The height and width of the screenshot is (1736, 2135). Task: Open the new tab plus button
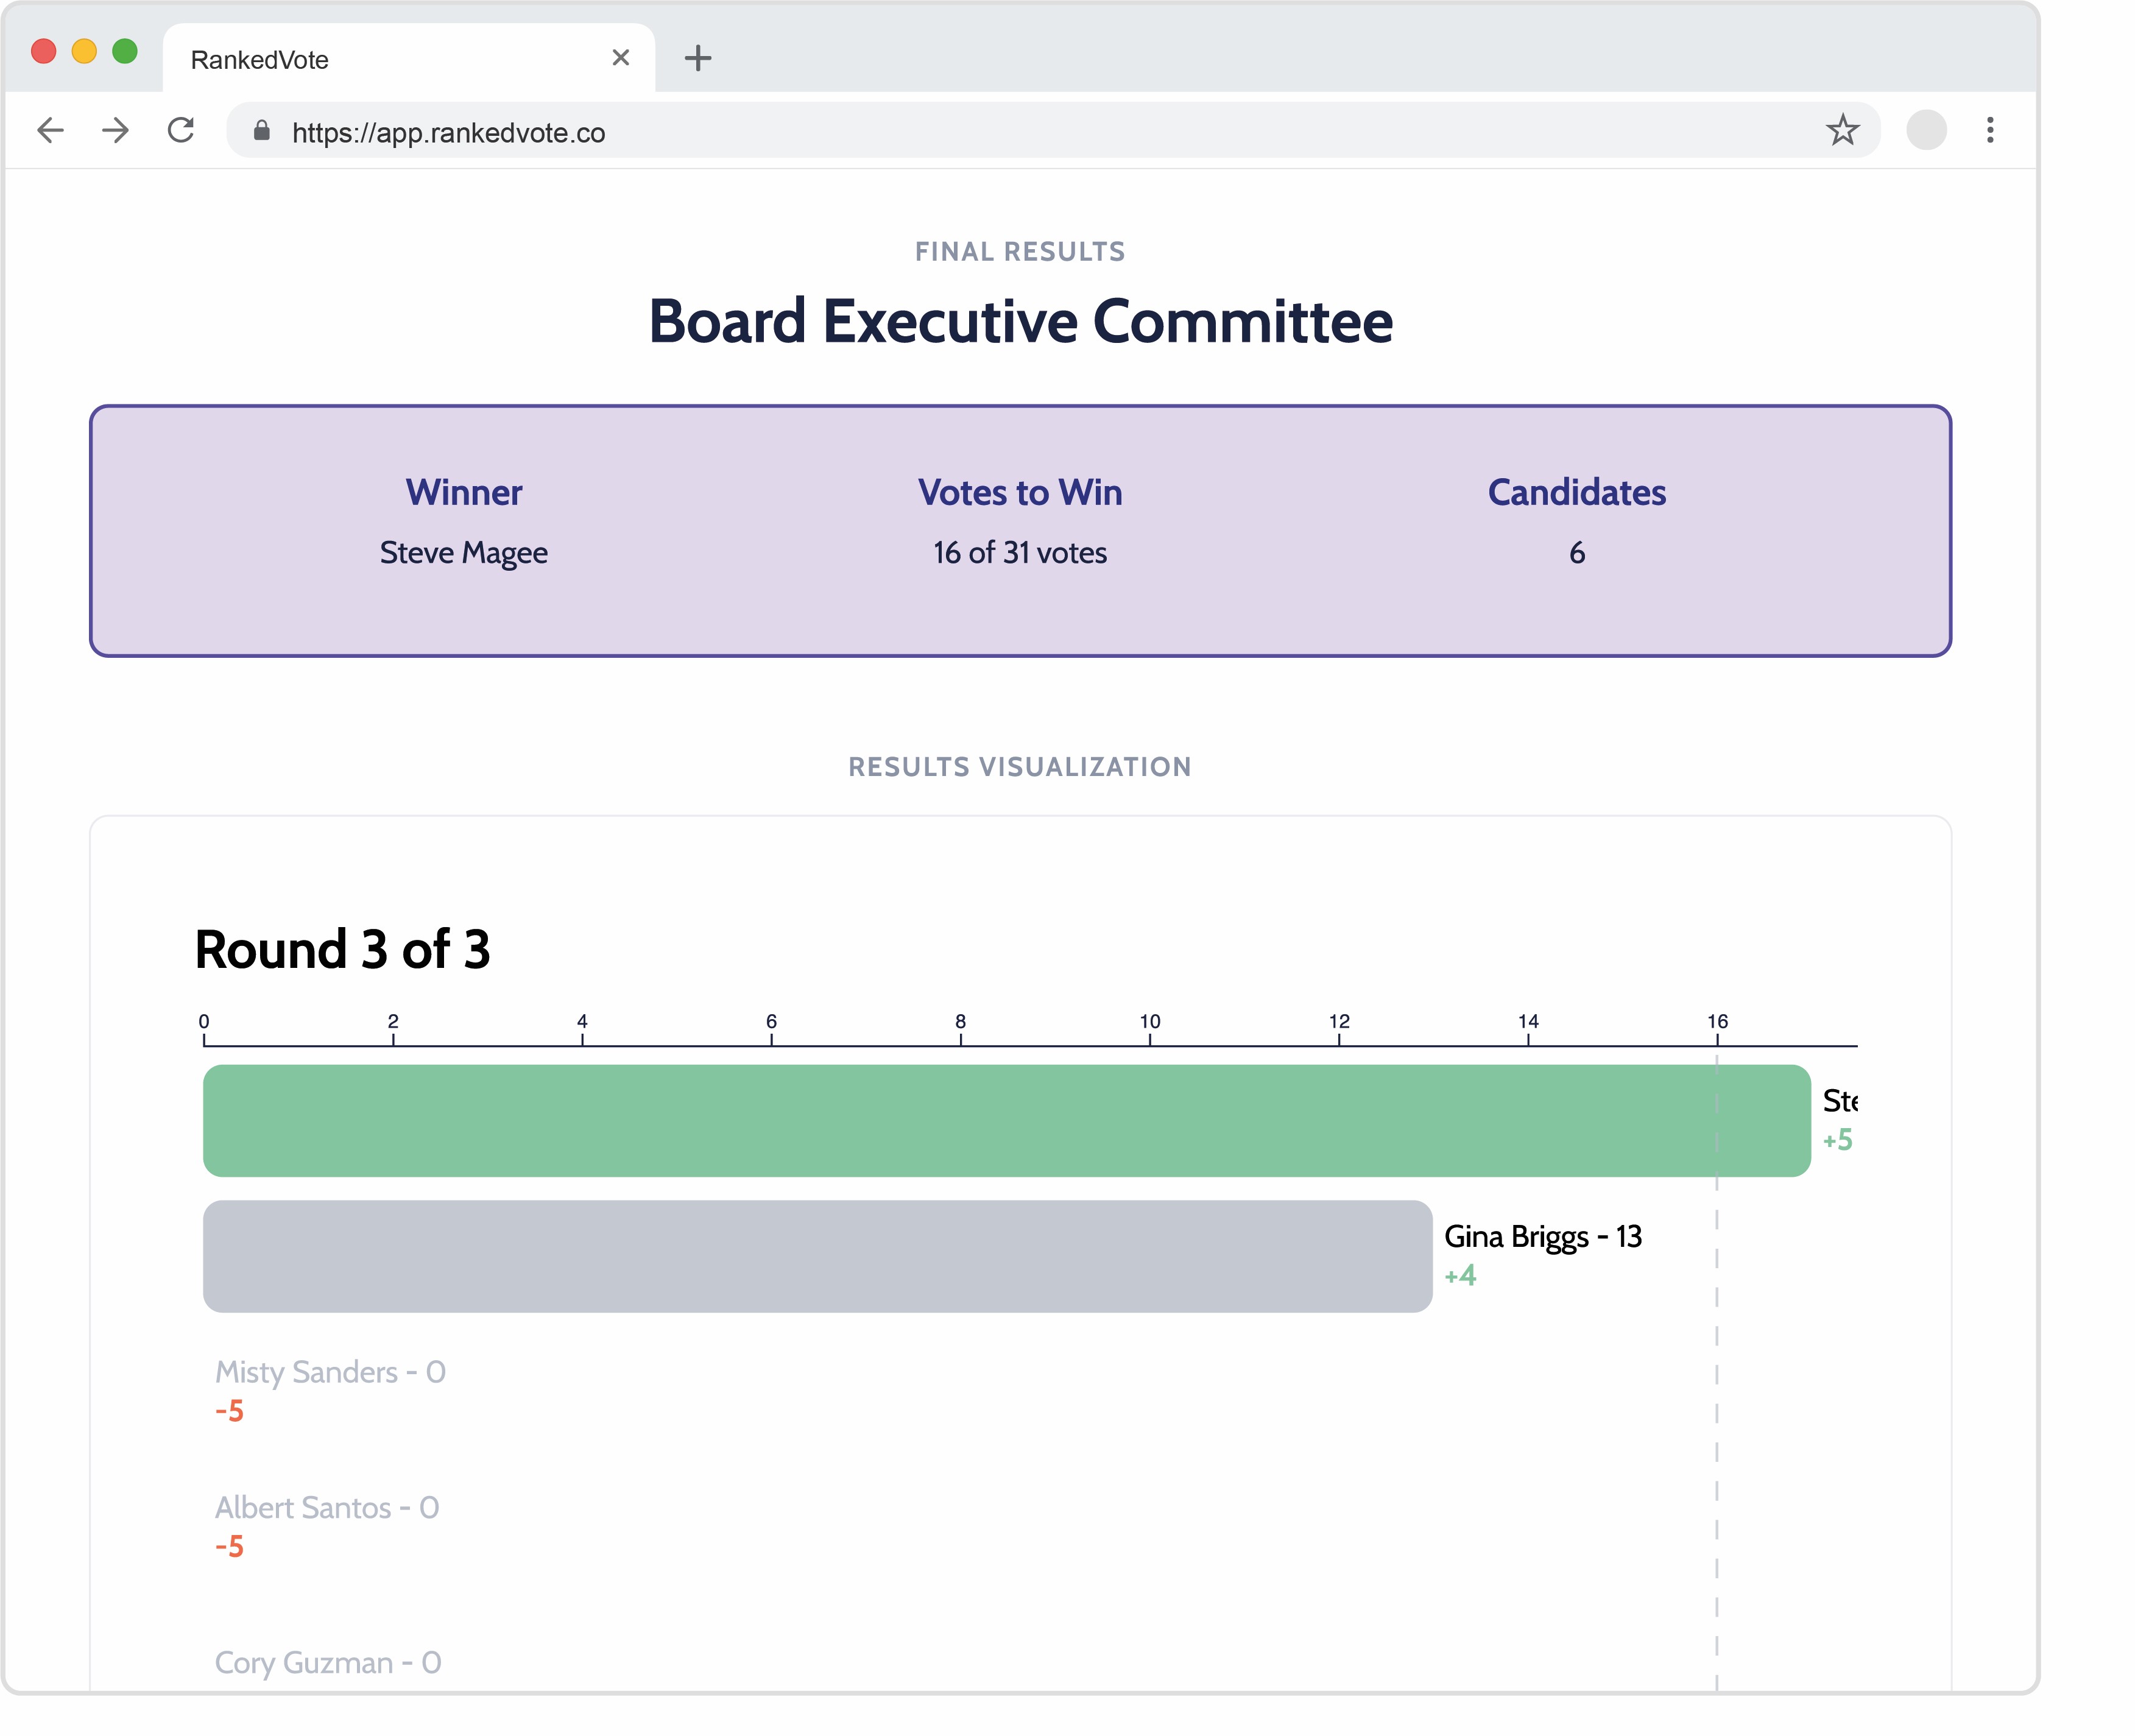(x=698, y=58)
